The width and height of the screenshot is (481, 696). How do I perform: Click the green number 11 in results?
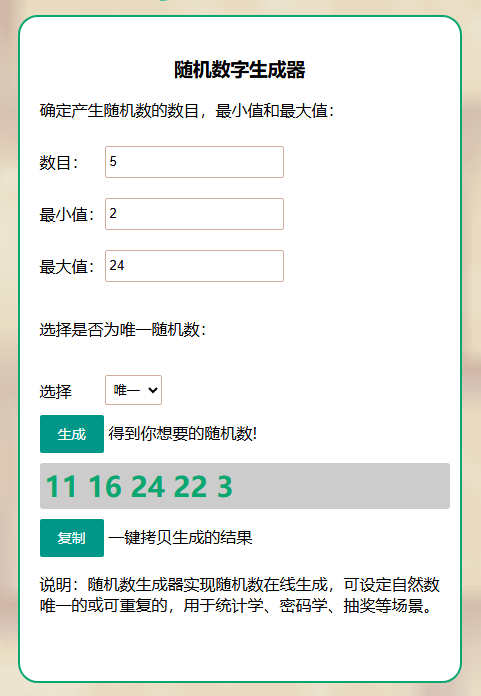(61, 486)
